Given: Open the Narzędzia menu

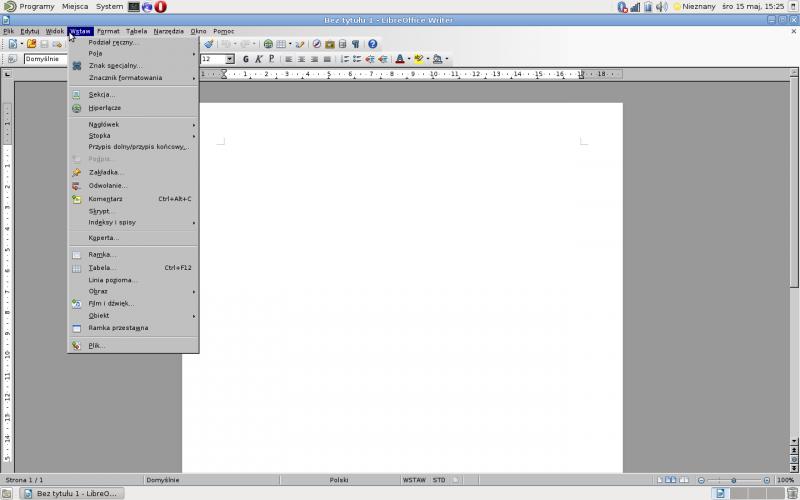Looking at the screenshot, I should tap(168, 31).
